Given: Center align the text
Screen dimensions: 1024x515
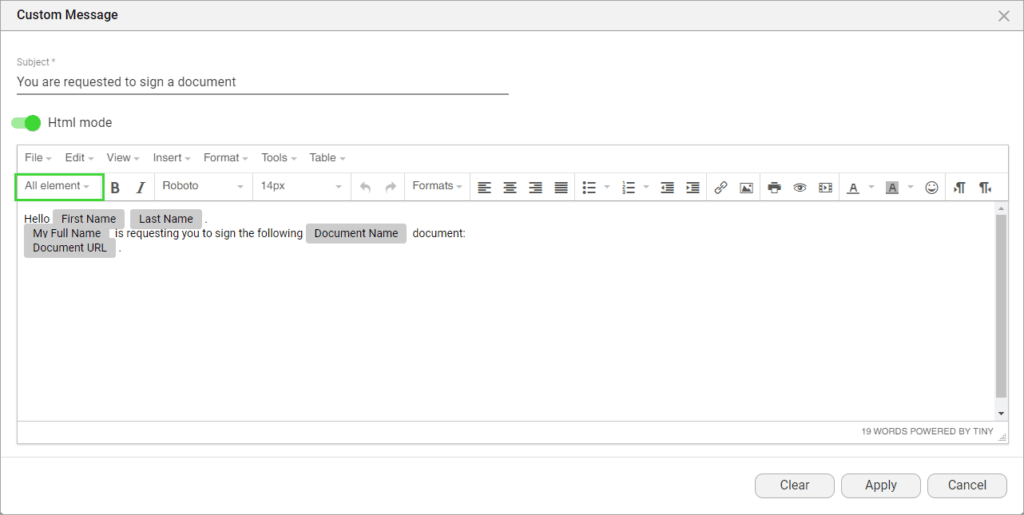Looking at the screenshot, I should click(510, 187).
